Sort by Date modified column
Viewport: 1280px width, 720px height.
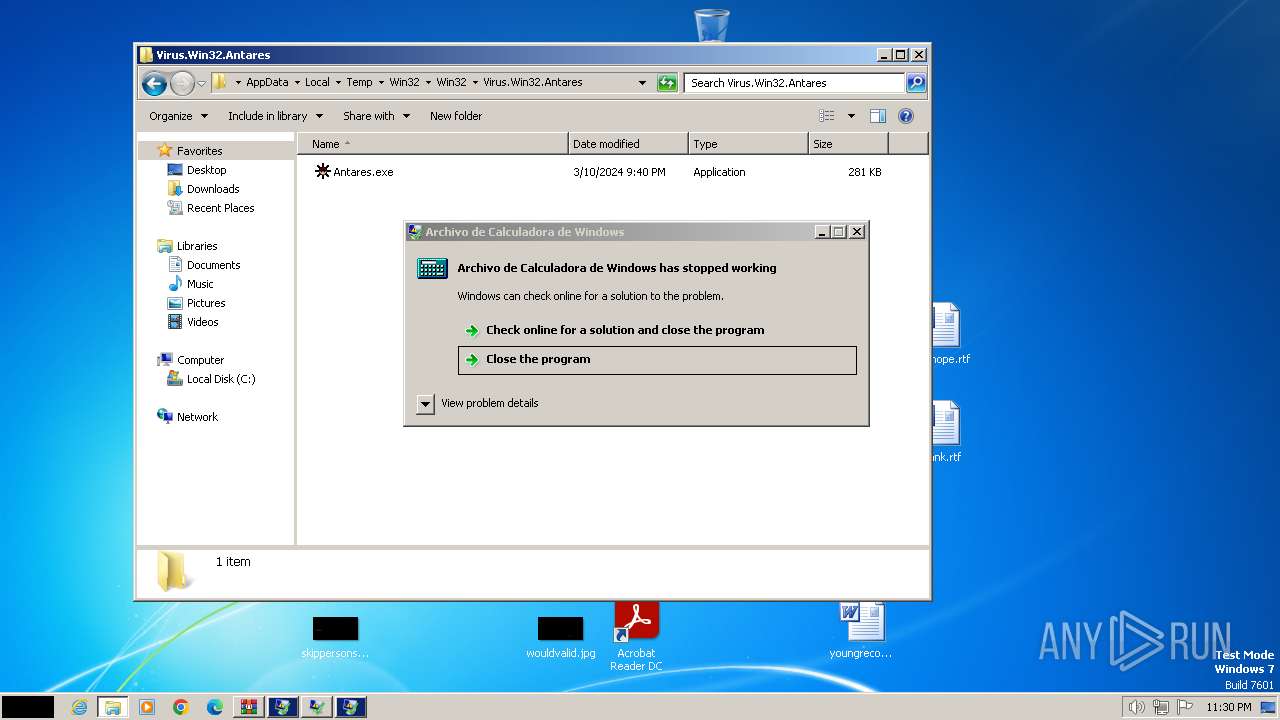coord(628,144)
